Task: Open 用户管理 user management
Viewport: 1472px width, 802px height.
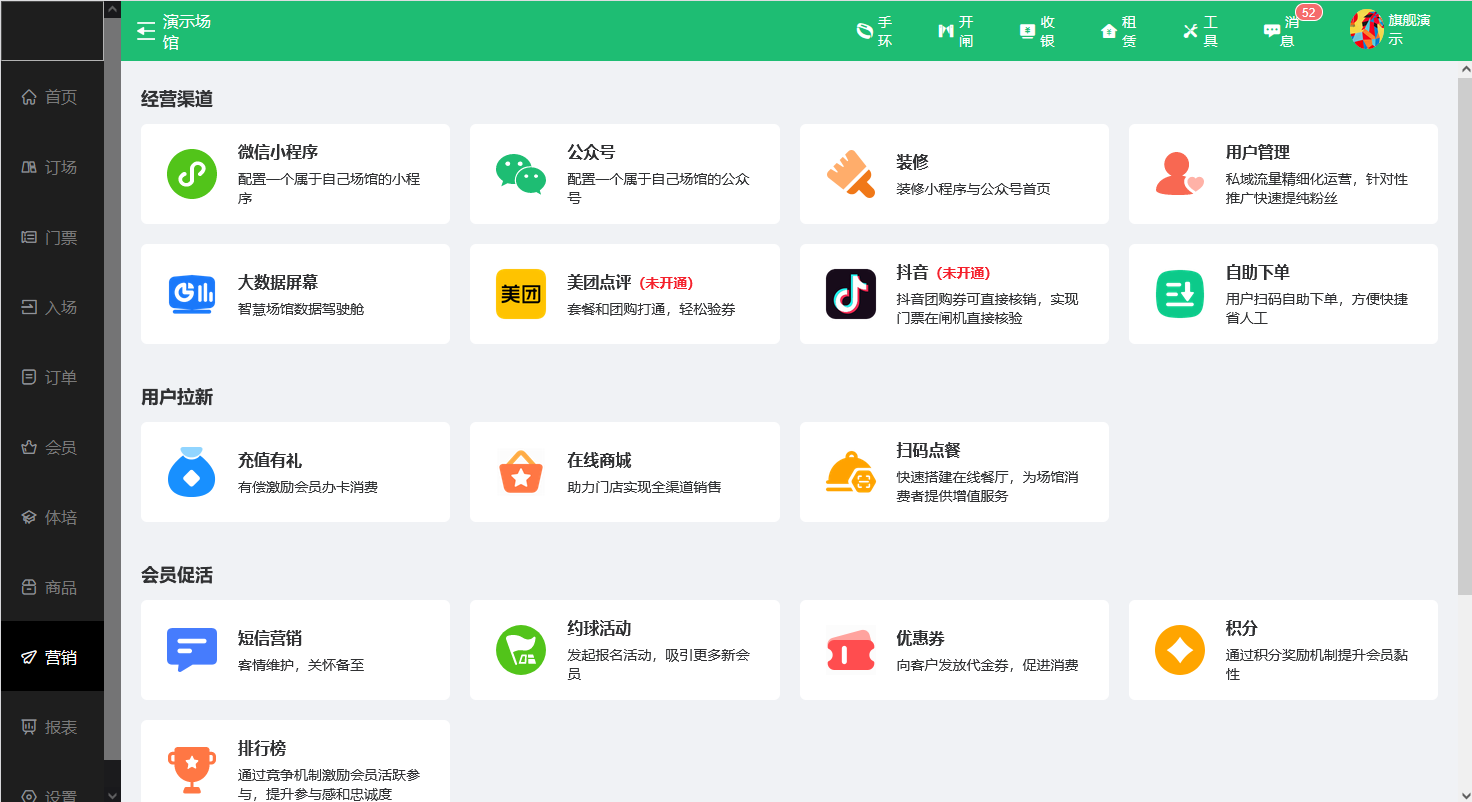Action: 1283,173
